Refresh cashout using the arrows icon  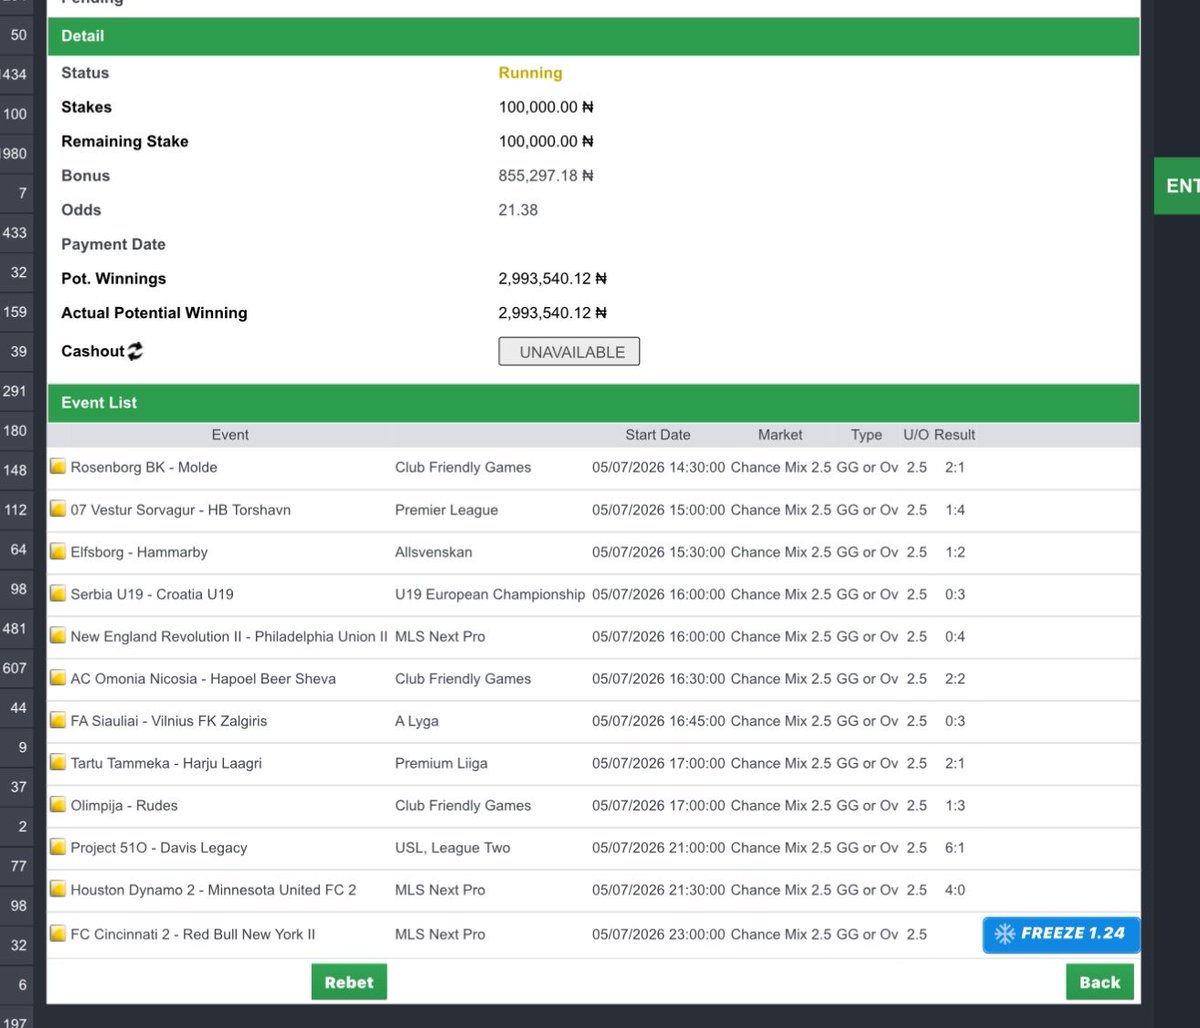click(135, 351)
